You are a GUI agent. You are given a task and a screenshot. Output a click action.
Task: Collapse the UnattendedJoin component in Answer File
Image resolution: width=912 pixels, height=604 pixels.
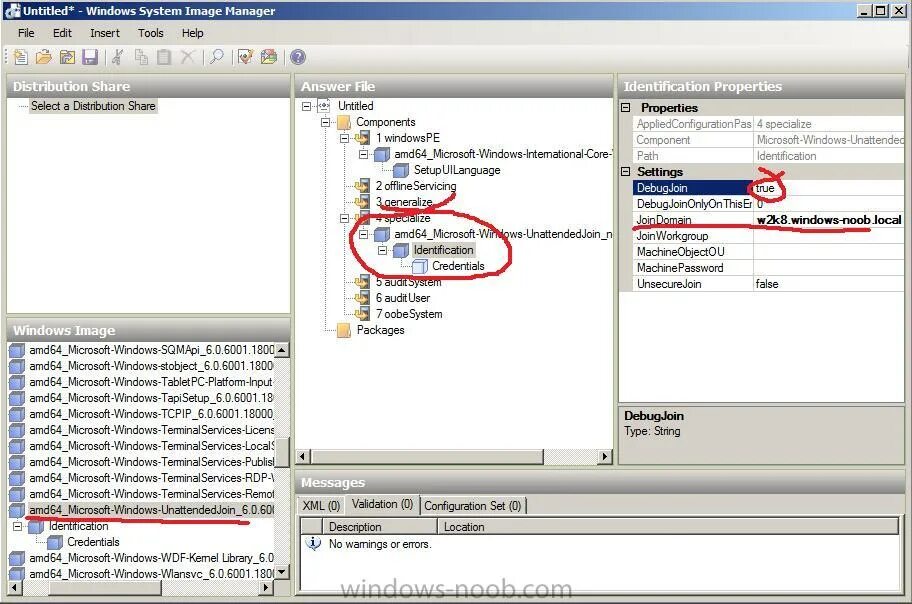coord(364,234)
